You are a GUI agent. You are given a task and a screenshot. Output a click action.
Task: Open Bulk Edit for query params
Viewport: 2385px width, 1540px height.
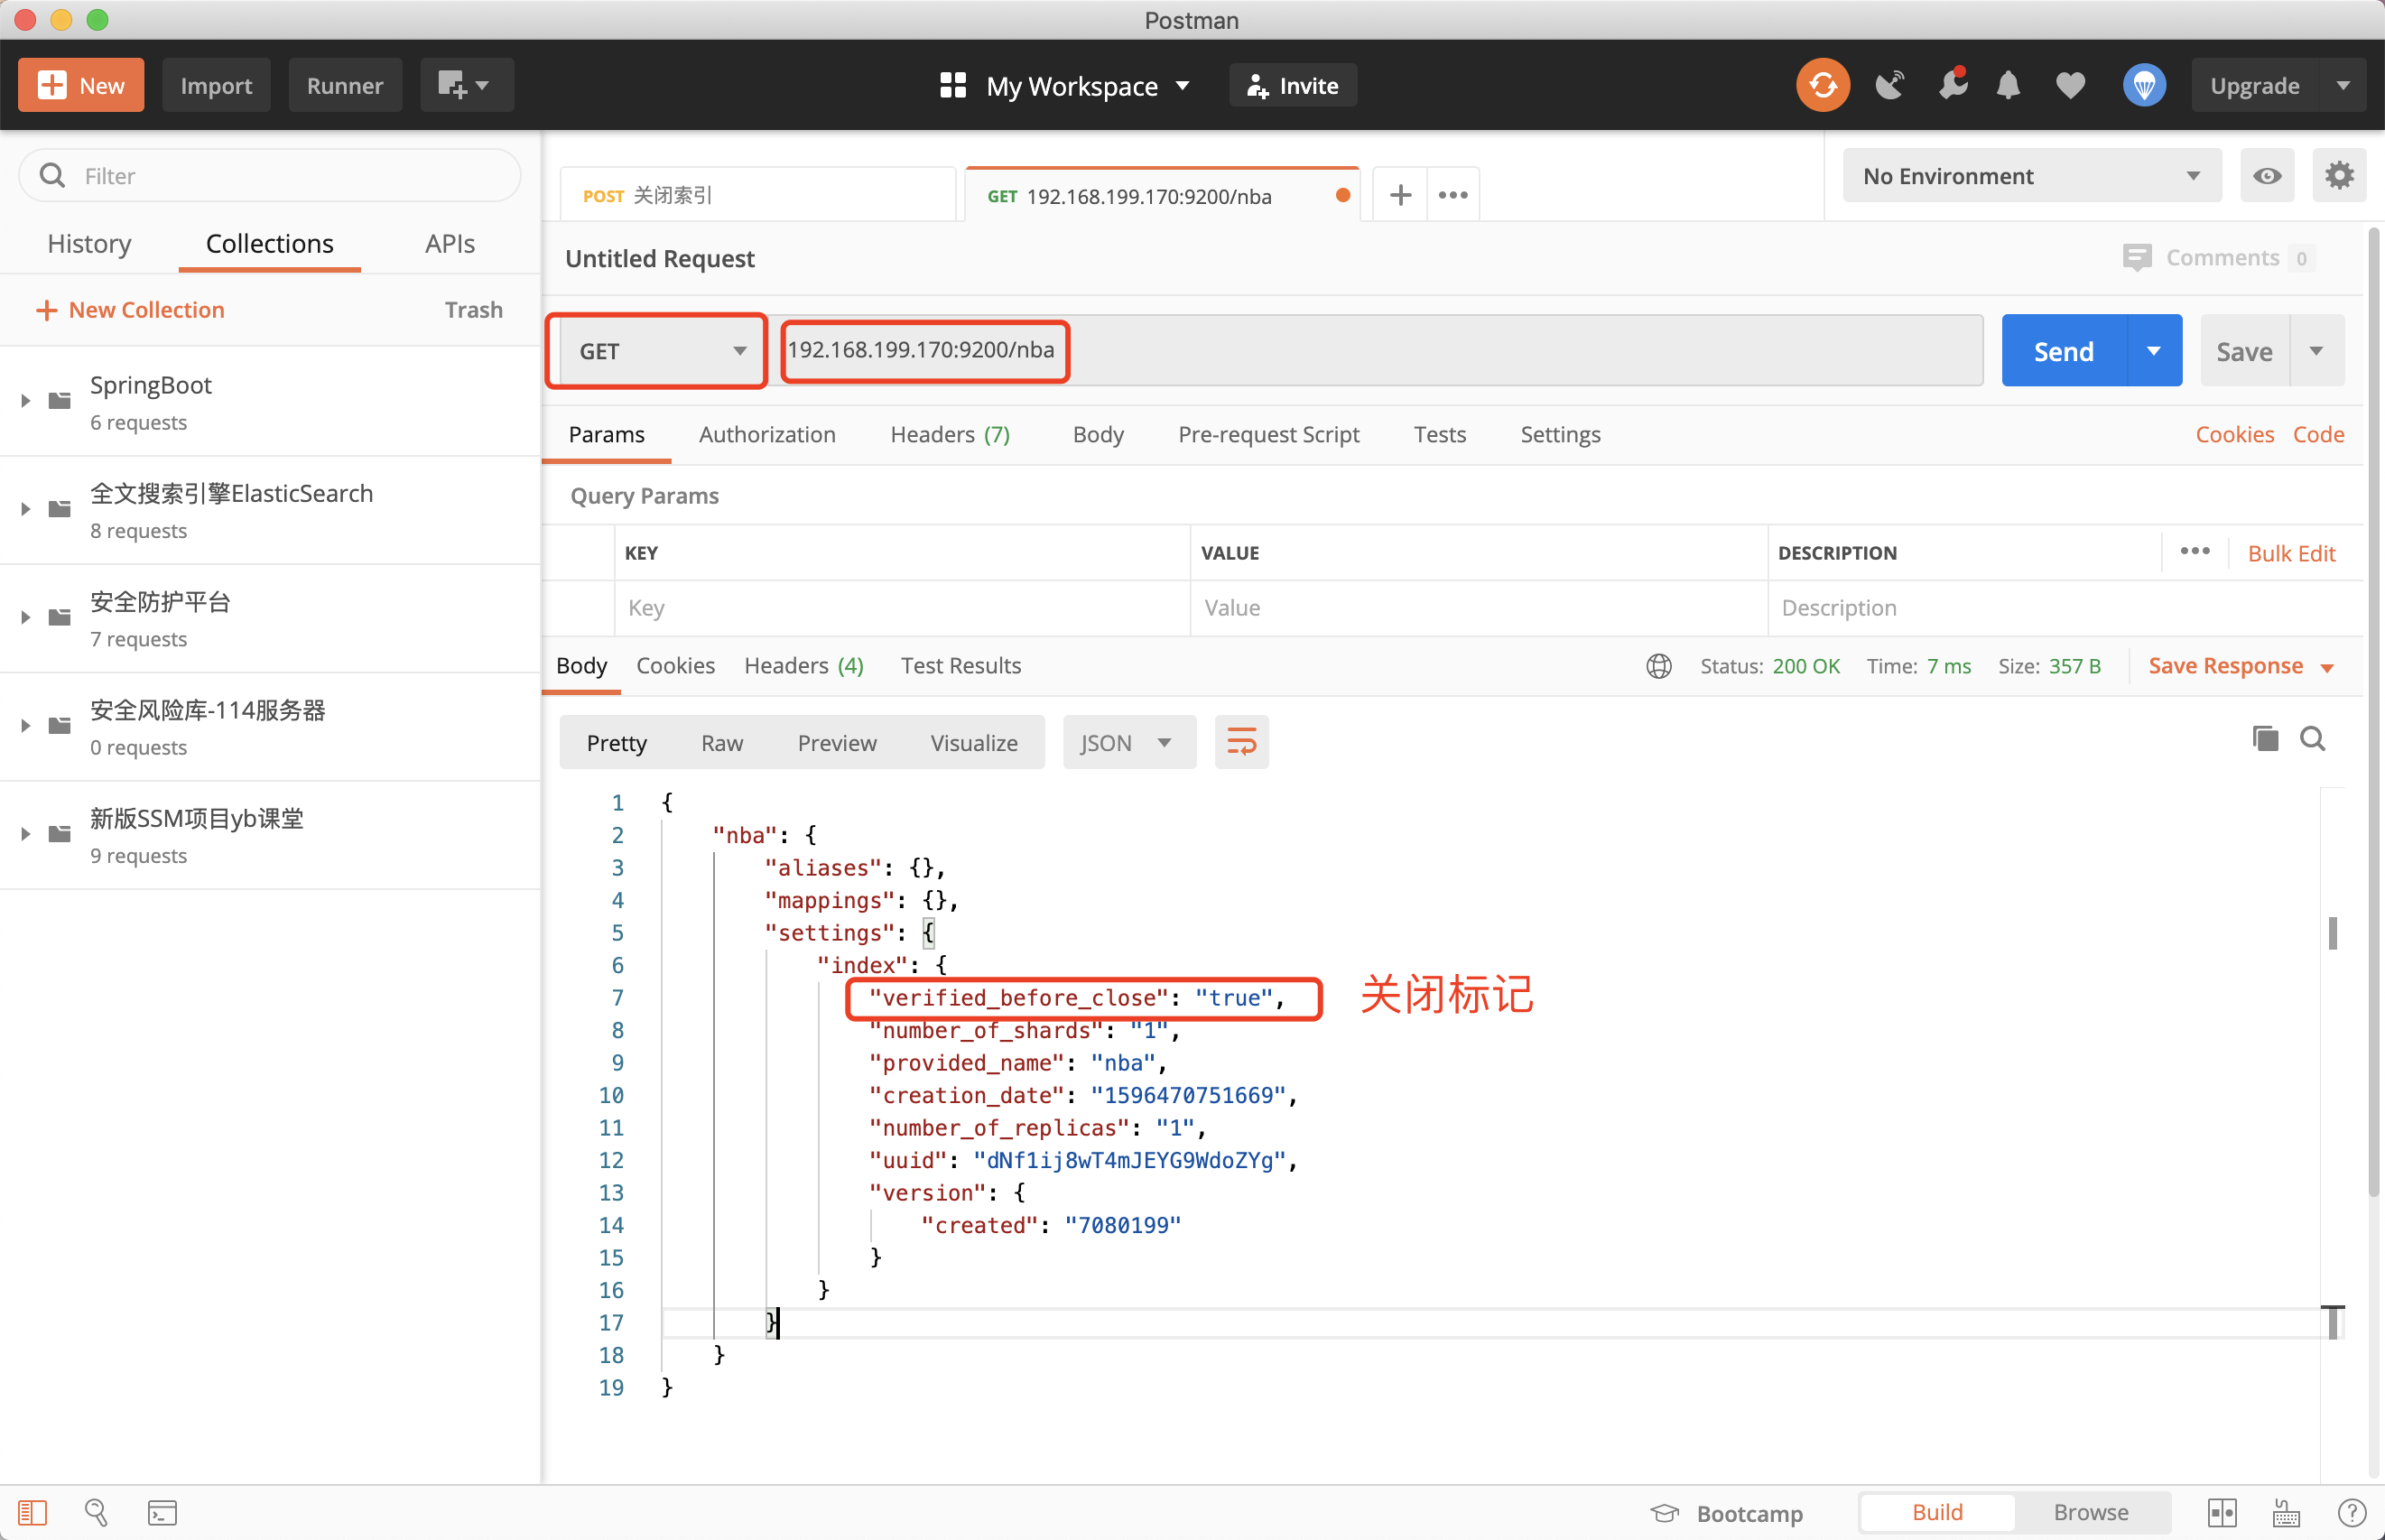pyautogui.click(x=2290, y=553)
